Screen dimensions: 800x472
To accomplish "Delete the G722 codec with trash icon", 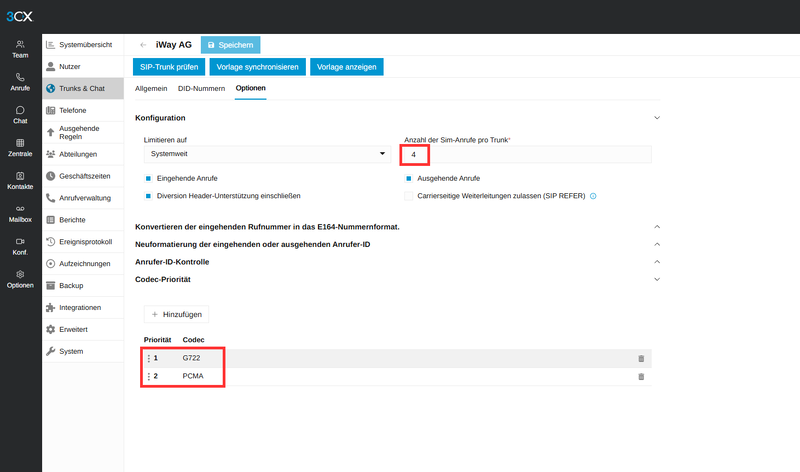I will click(x=641, y=358).
